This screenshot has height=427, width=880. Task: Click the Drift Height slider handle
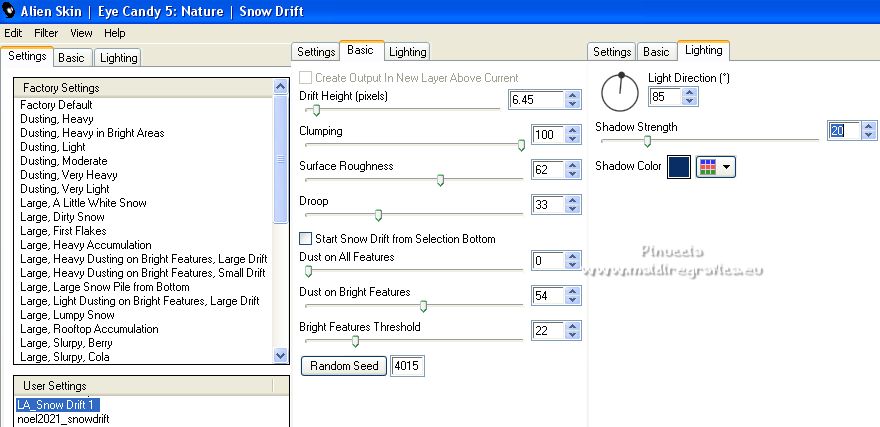pos(316,110)
